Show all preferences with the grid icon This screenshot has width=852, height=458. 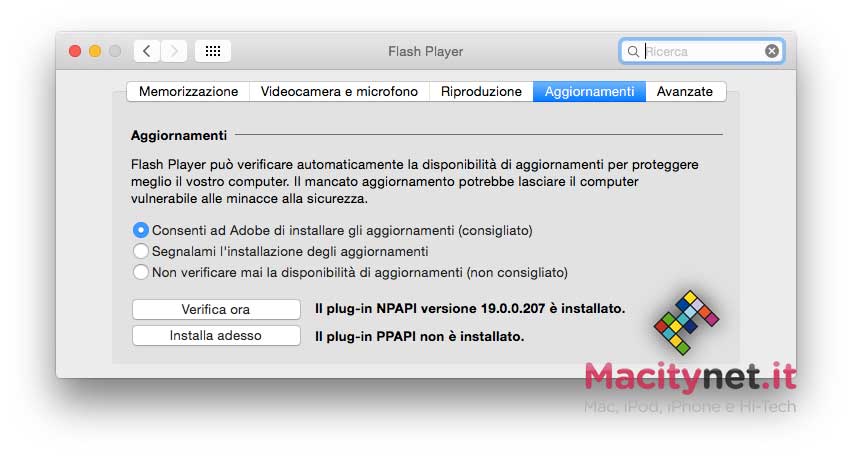(213, 51)
